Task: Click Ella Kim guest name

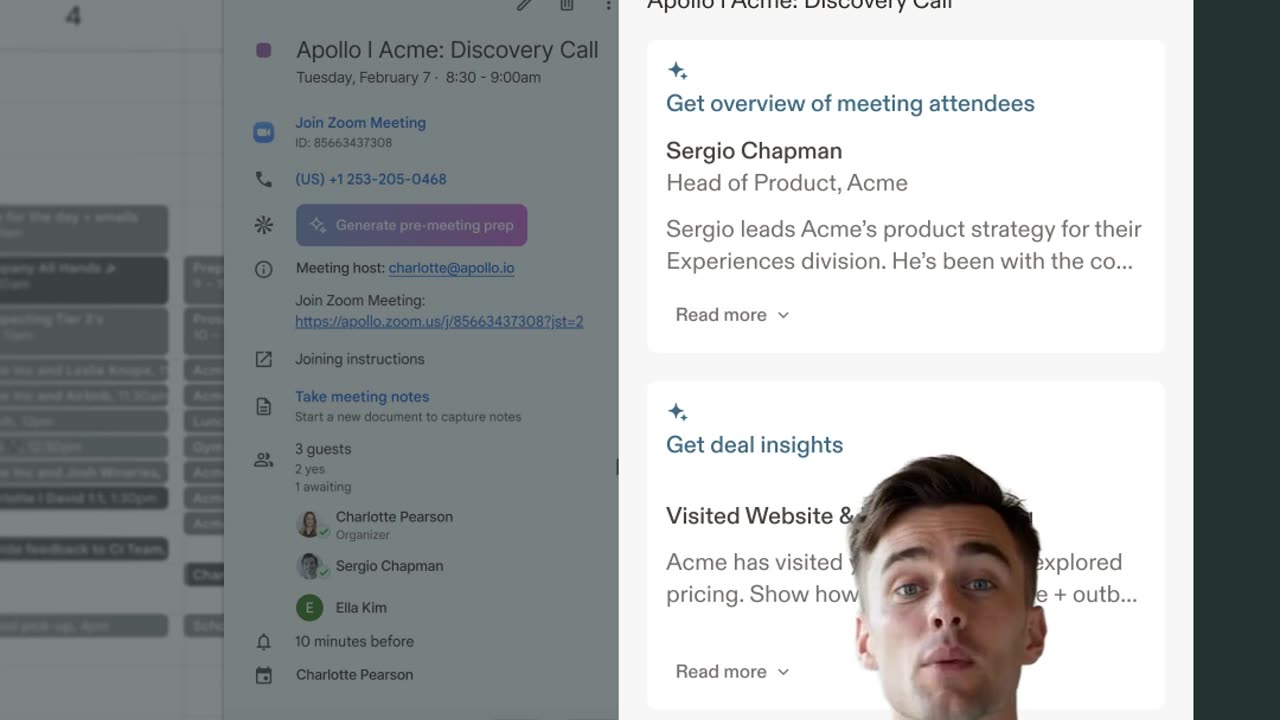Action: 361,607
